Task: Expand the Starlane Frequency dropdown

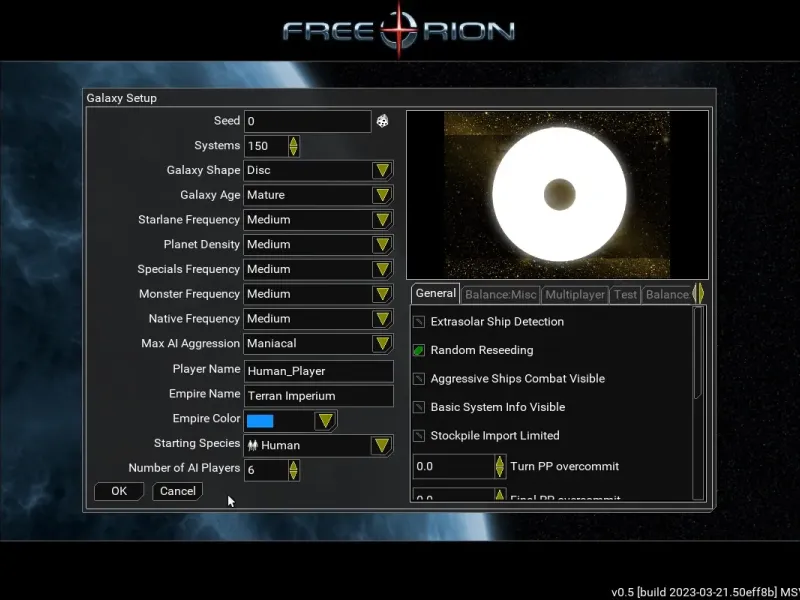Action: (382, 220)
